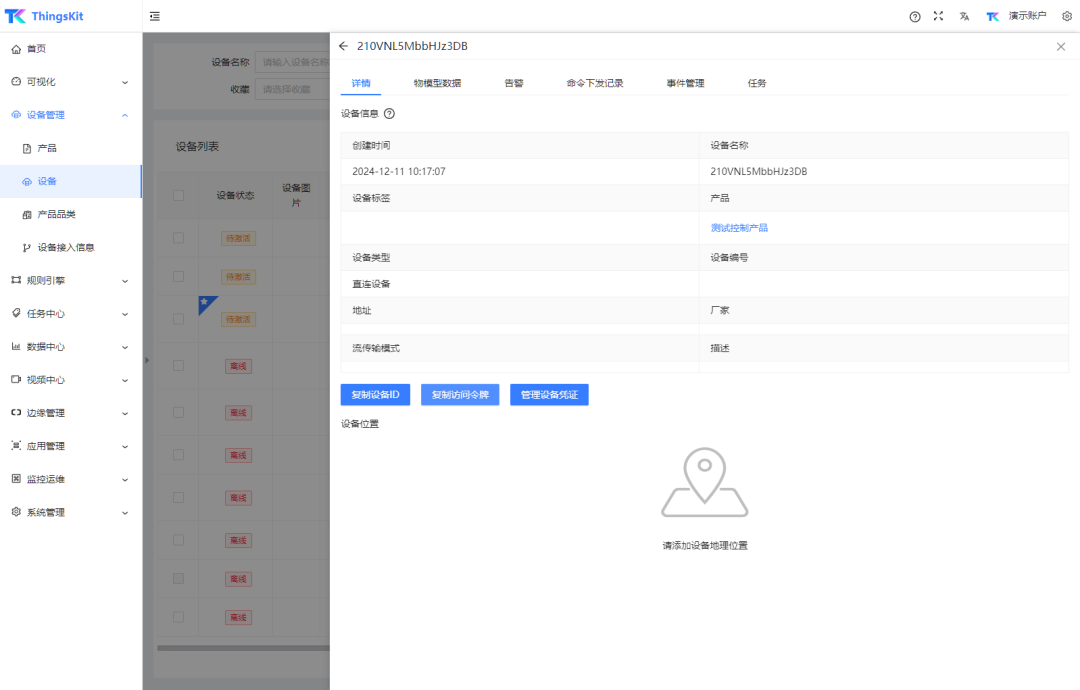Image resolution: width=1080 pixels, height=690 pixels.
Task: Click the 复制设备ID button
Action: 375,395
